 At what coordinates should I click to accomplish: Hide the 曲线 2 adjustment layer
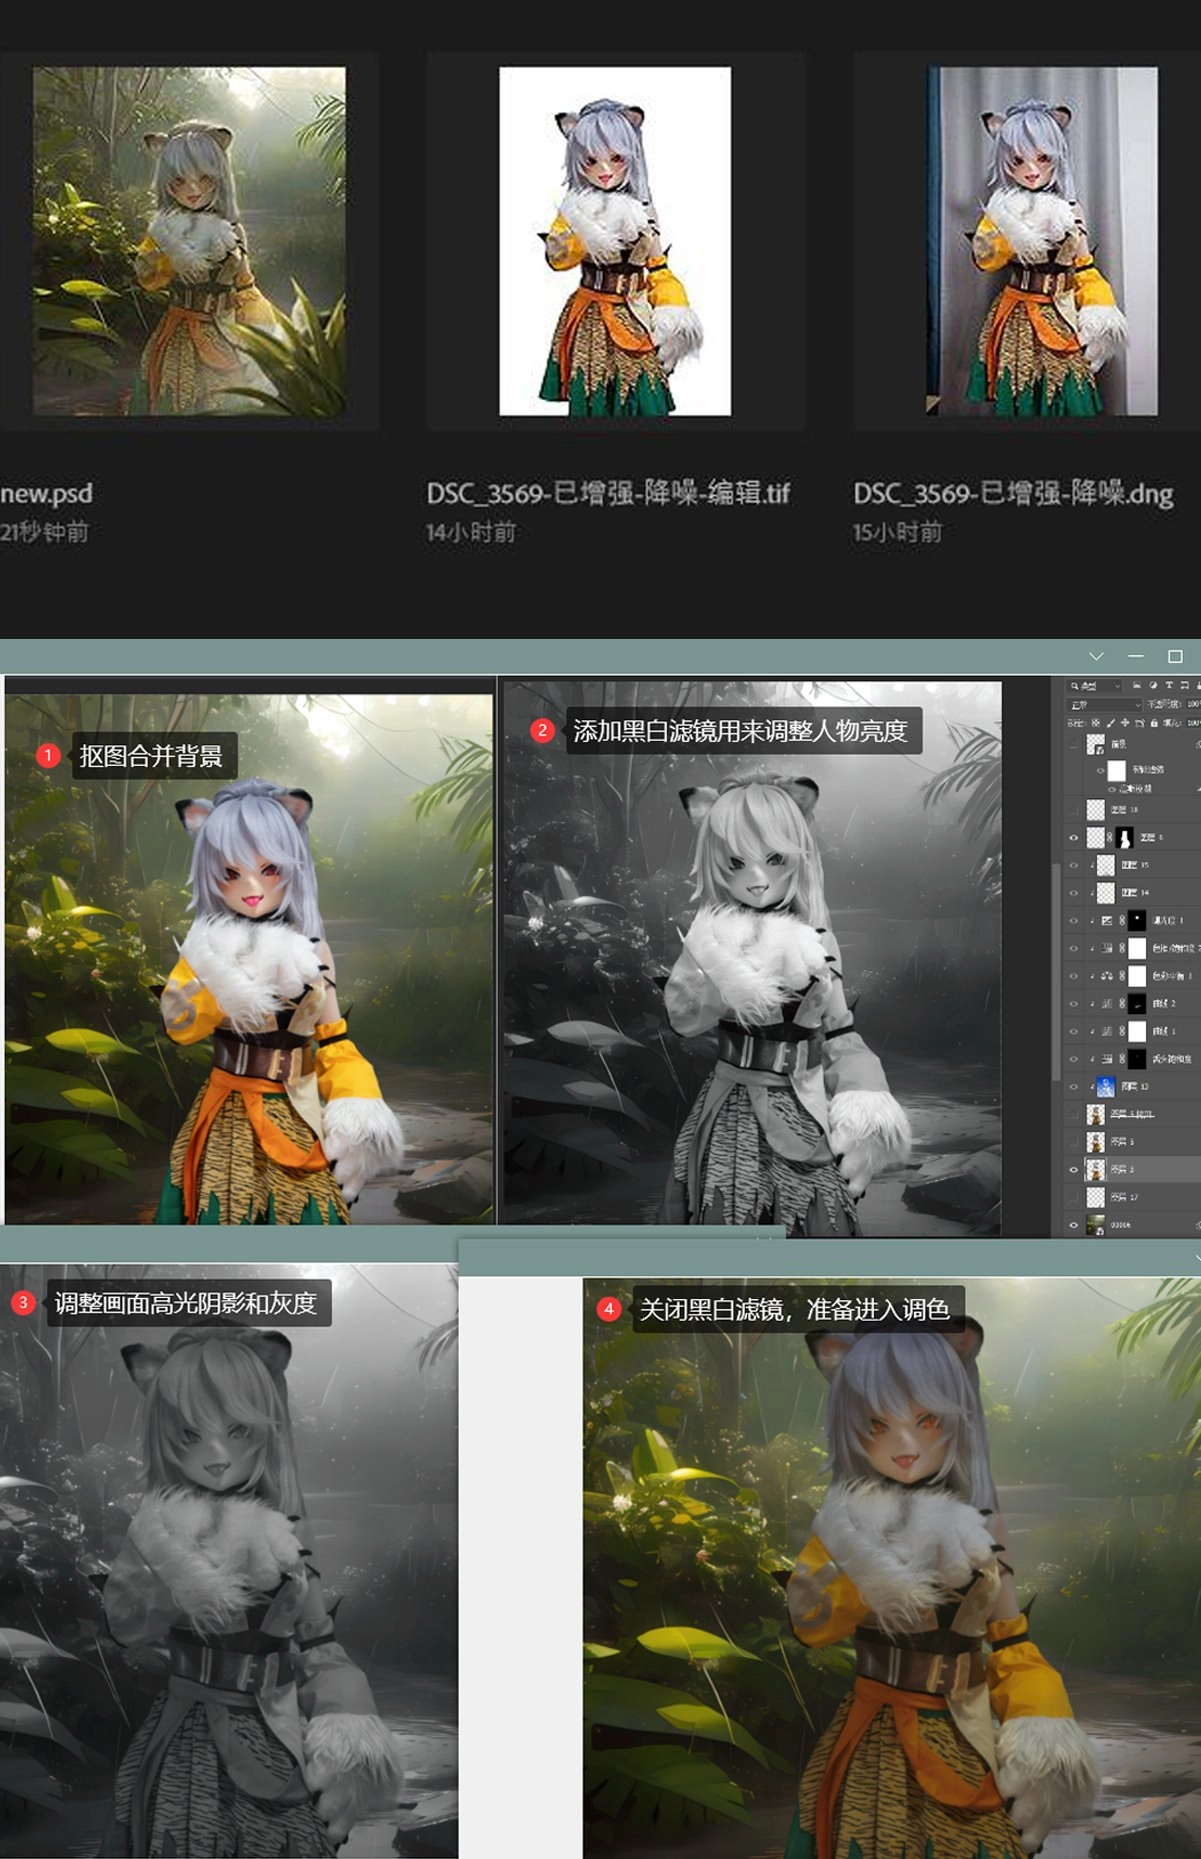pyautogui.click(x=1074, y=1004)
